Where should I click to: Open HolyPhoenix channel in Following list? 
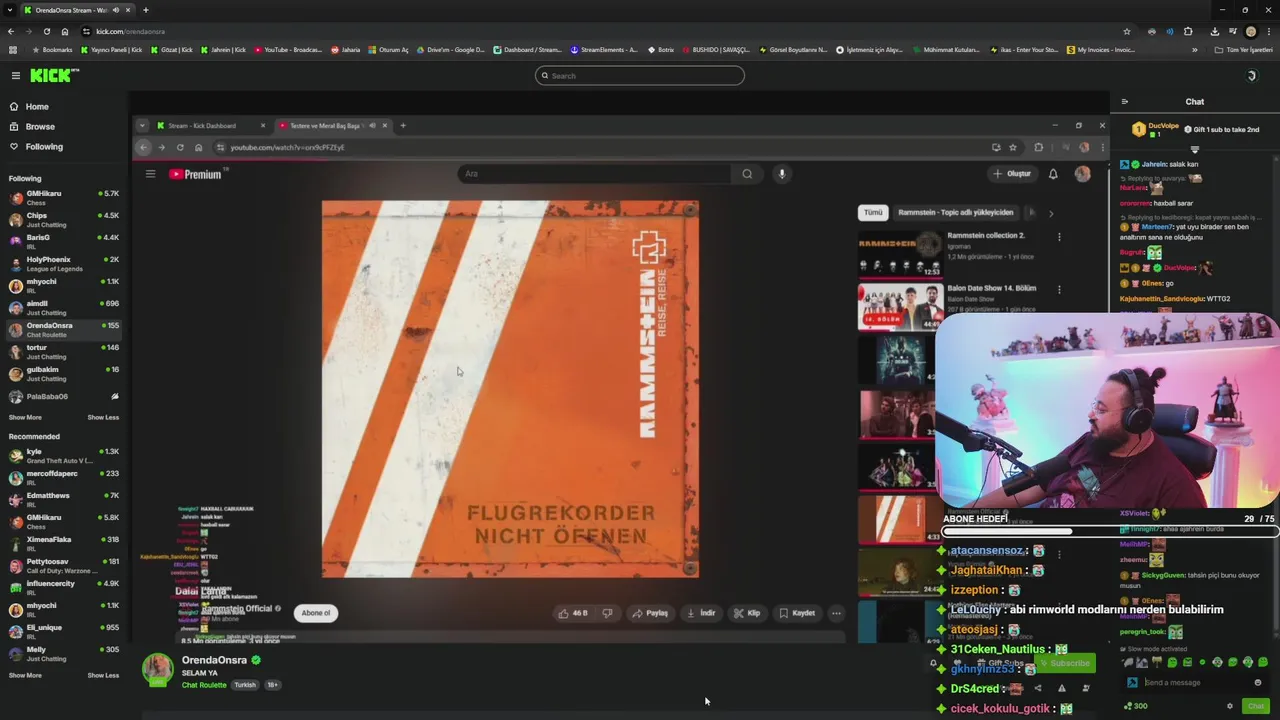click(x=64, y=263)
